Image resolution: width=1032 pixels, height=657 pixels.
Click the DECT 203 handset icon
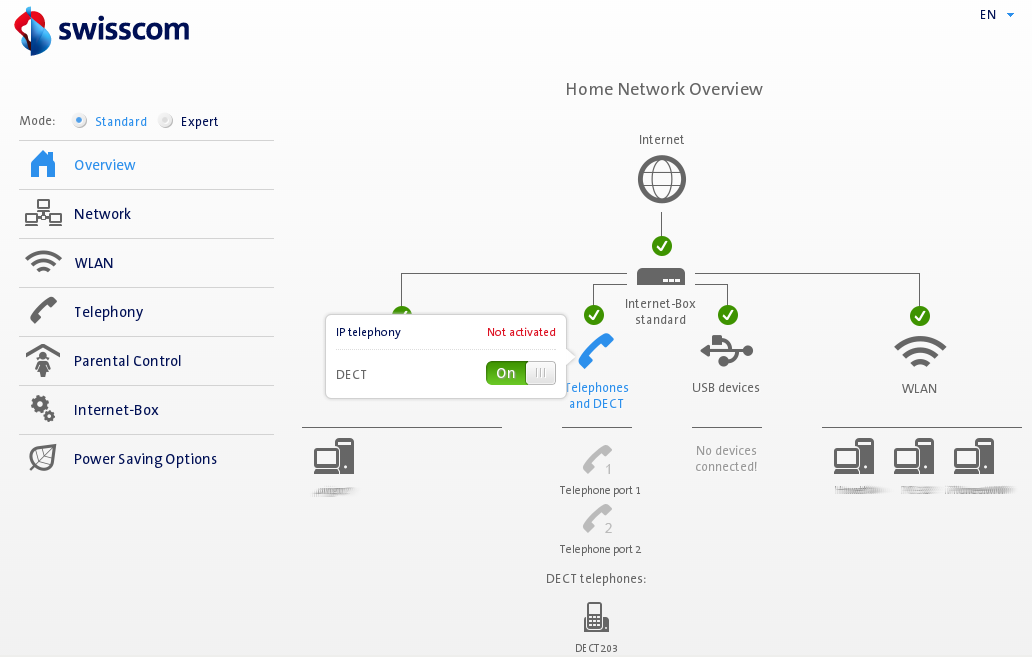(596, 617)
